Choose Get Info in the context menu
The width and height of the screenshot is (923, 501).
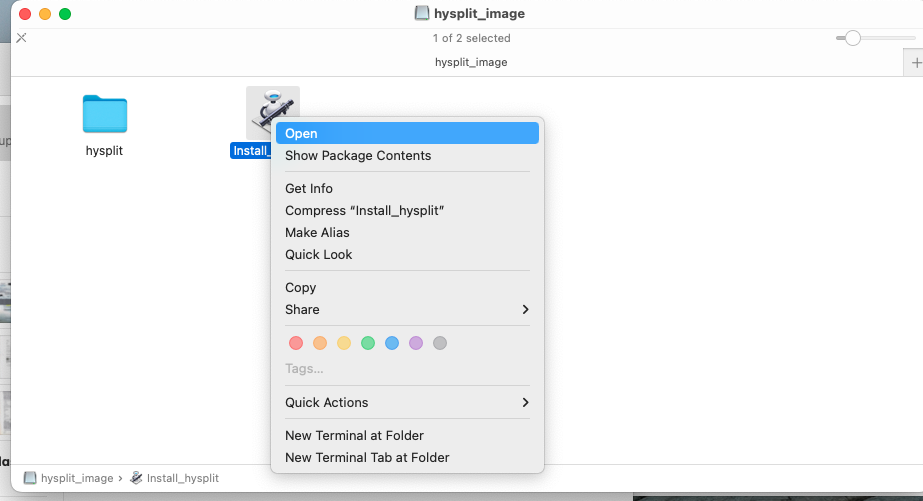(x=407, y=188)
